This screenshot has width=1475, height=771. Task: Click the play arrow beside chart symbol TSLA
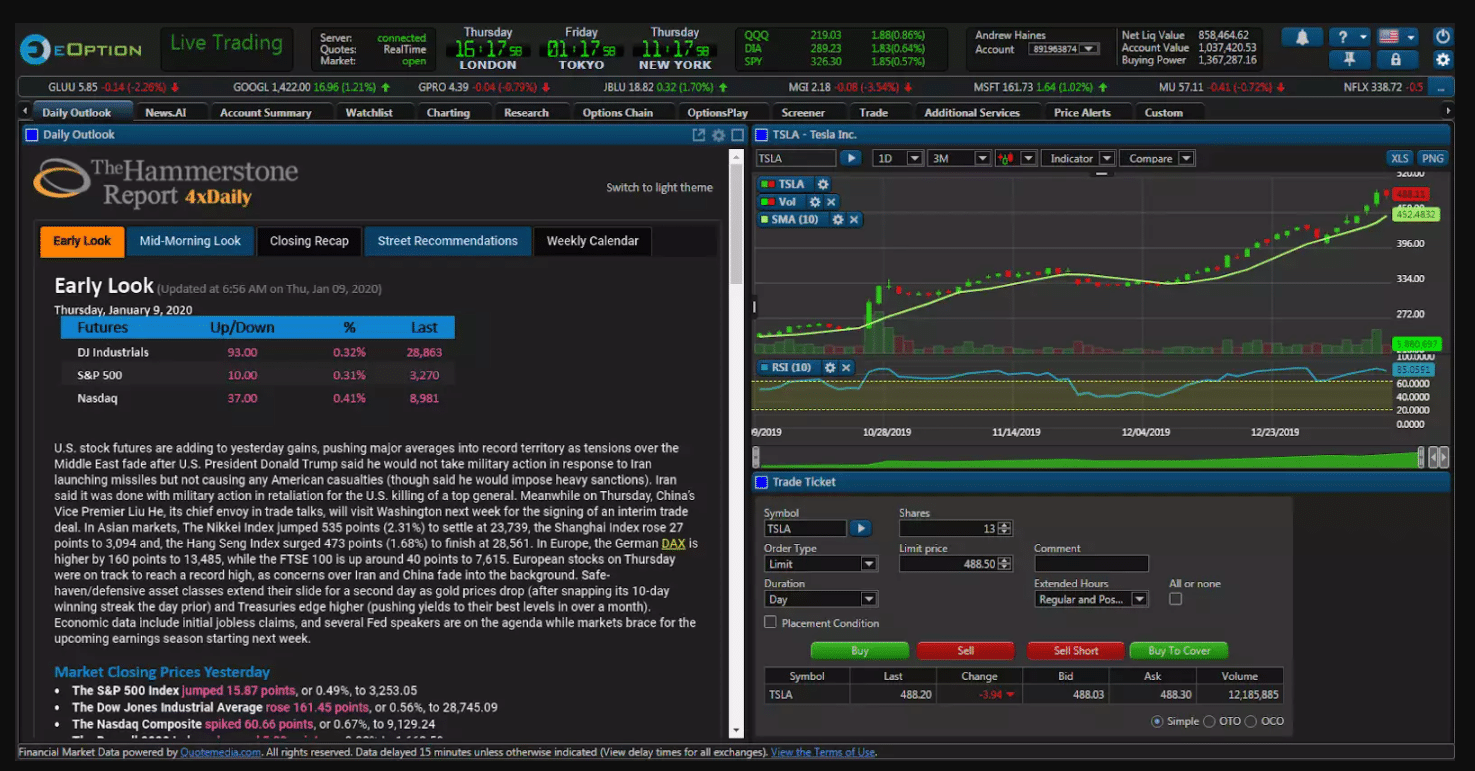850,158
